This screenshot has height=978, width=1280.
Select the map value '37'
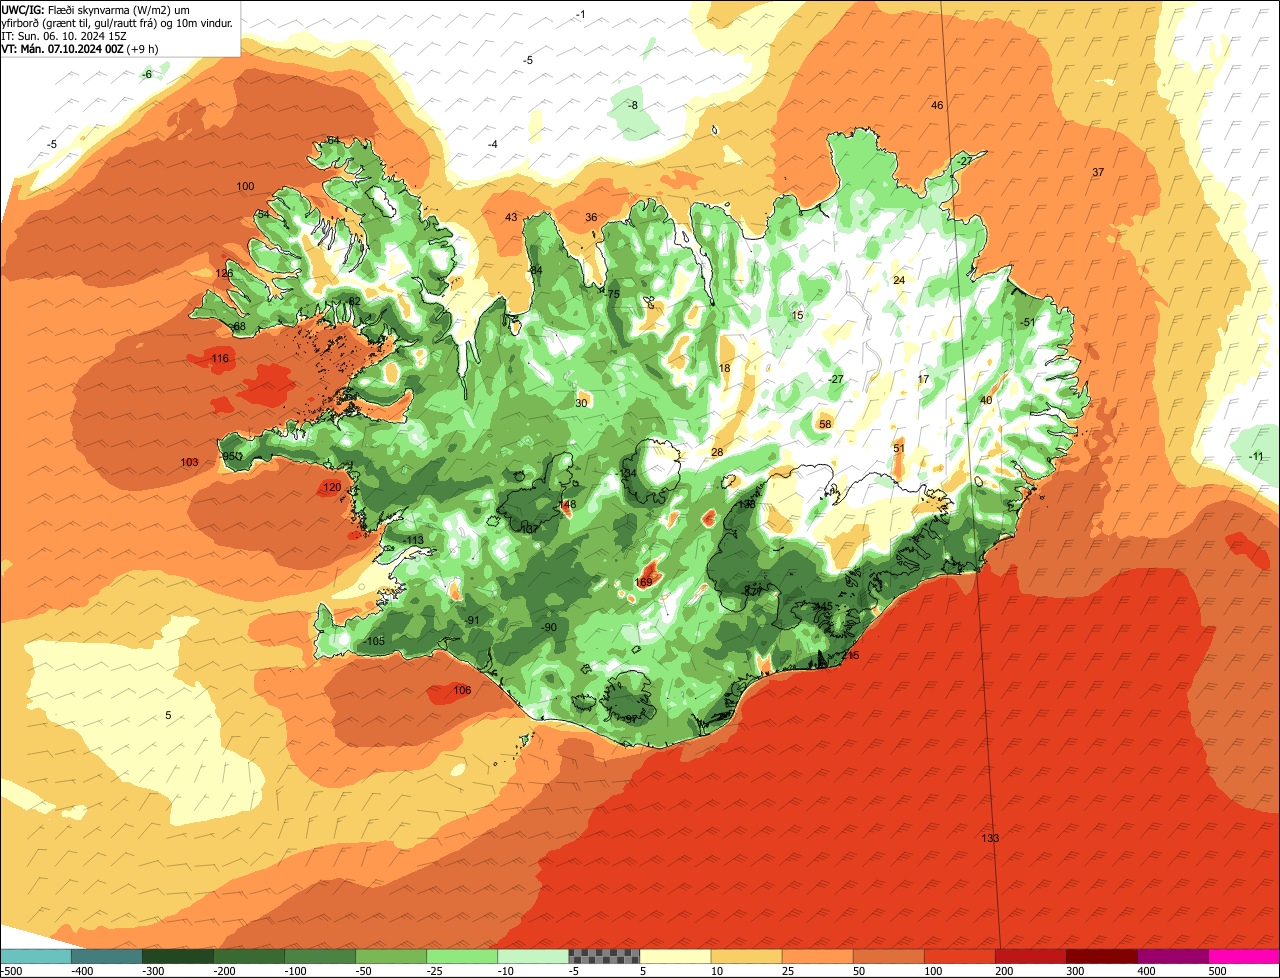click(x=1098, y=173)
